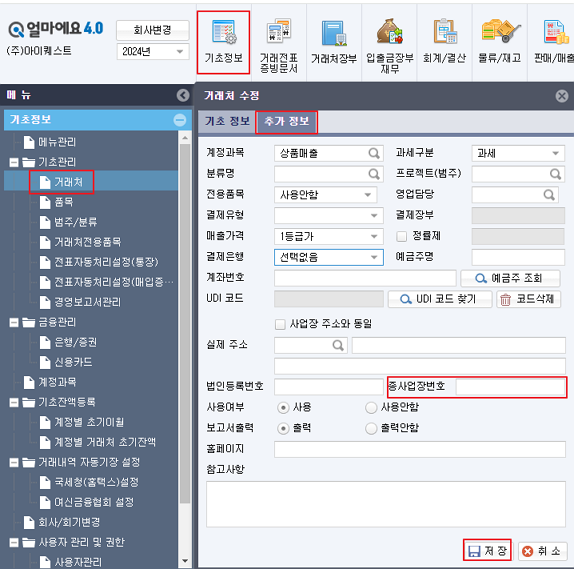
Task: Collapse the 거래내역 자동기장 설정 folder
Action: pyautogui.click(x=14, y=463)
